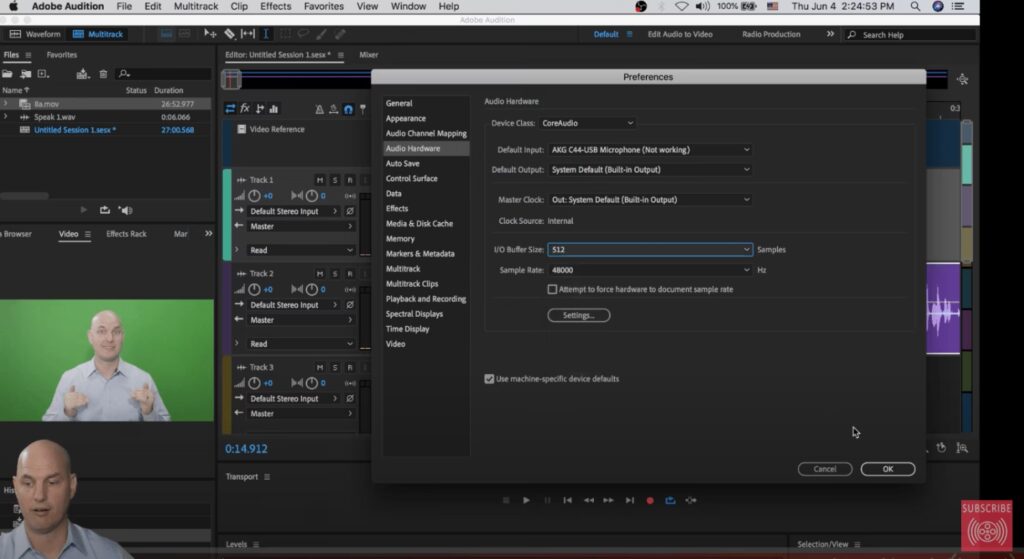This screenshot has height=559, width=1024.
Task: Enable 'Attempt to force hardware' checkbox
Action: [552, 289]
